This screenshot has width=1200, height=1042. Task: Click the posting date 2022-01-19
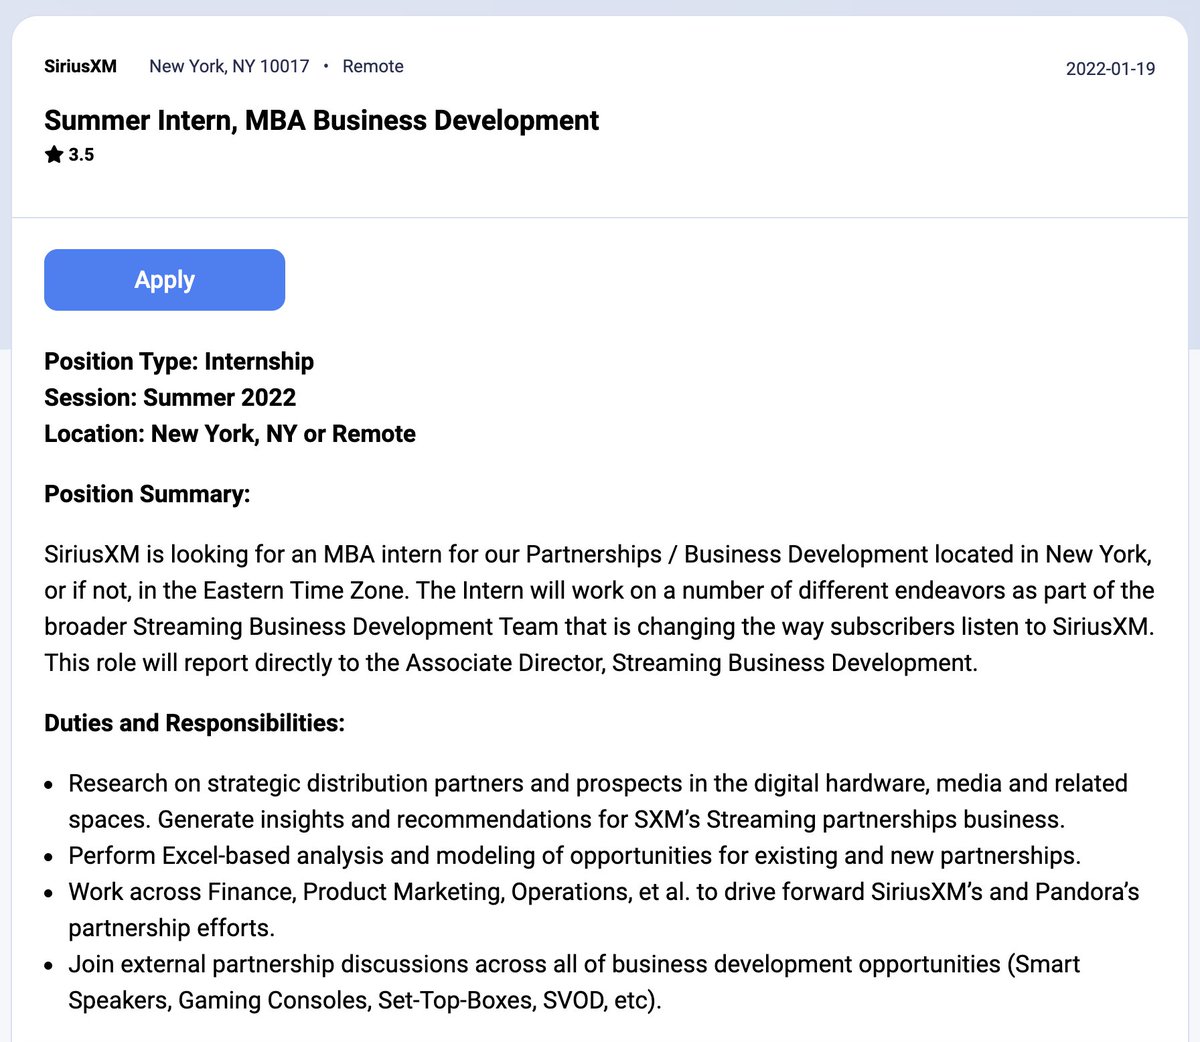click(x=1110, y=68)
